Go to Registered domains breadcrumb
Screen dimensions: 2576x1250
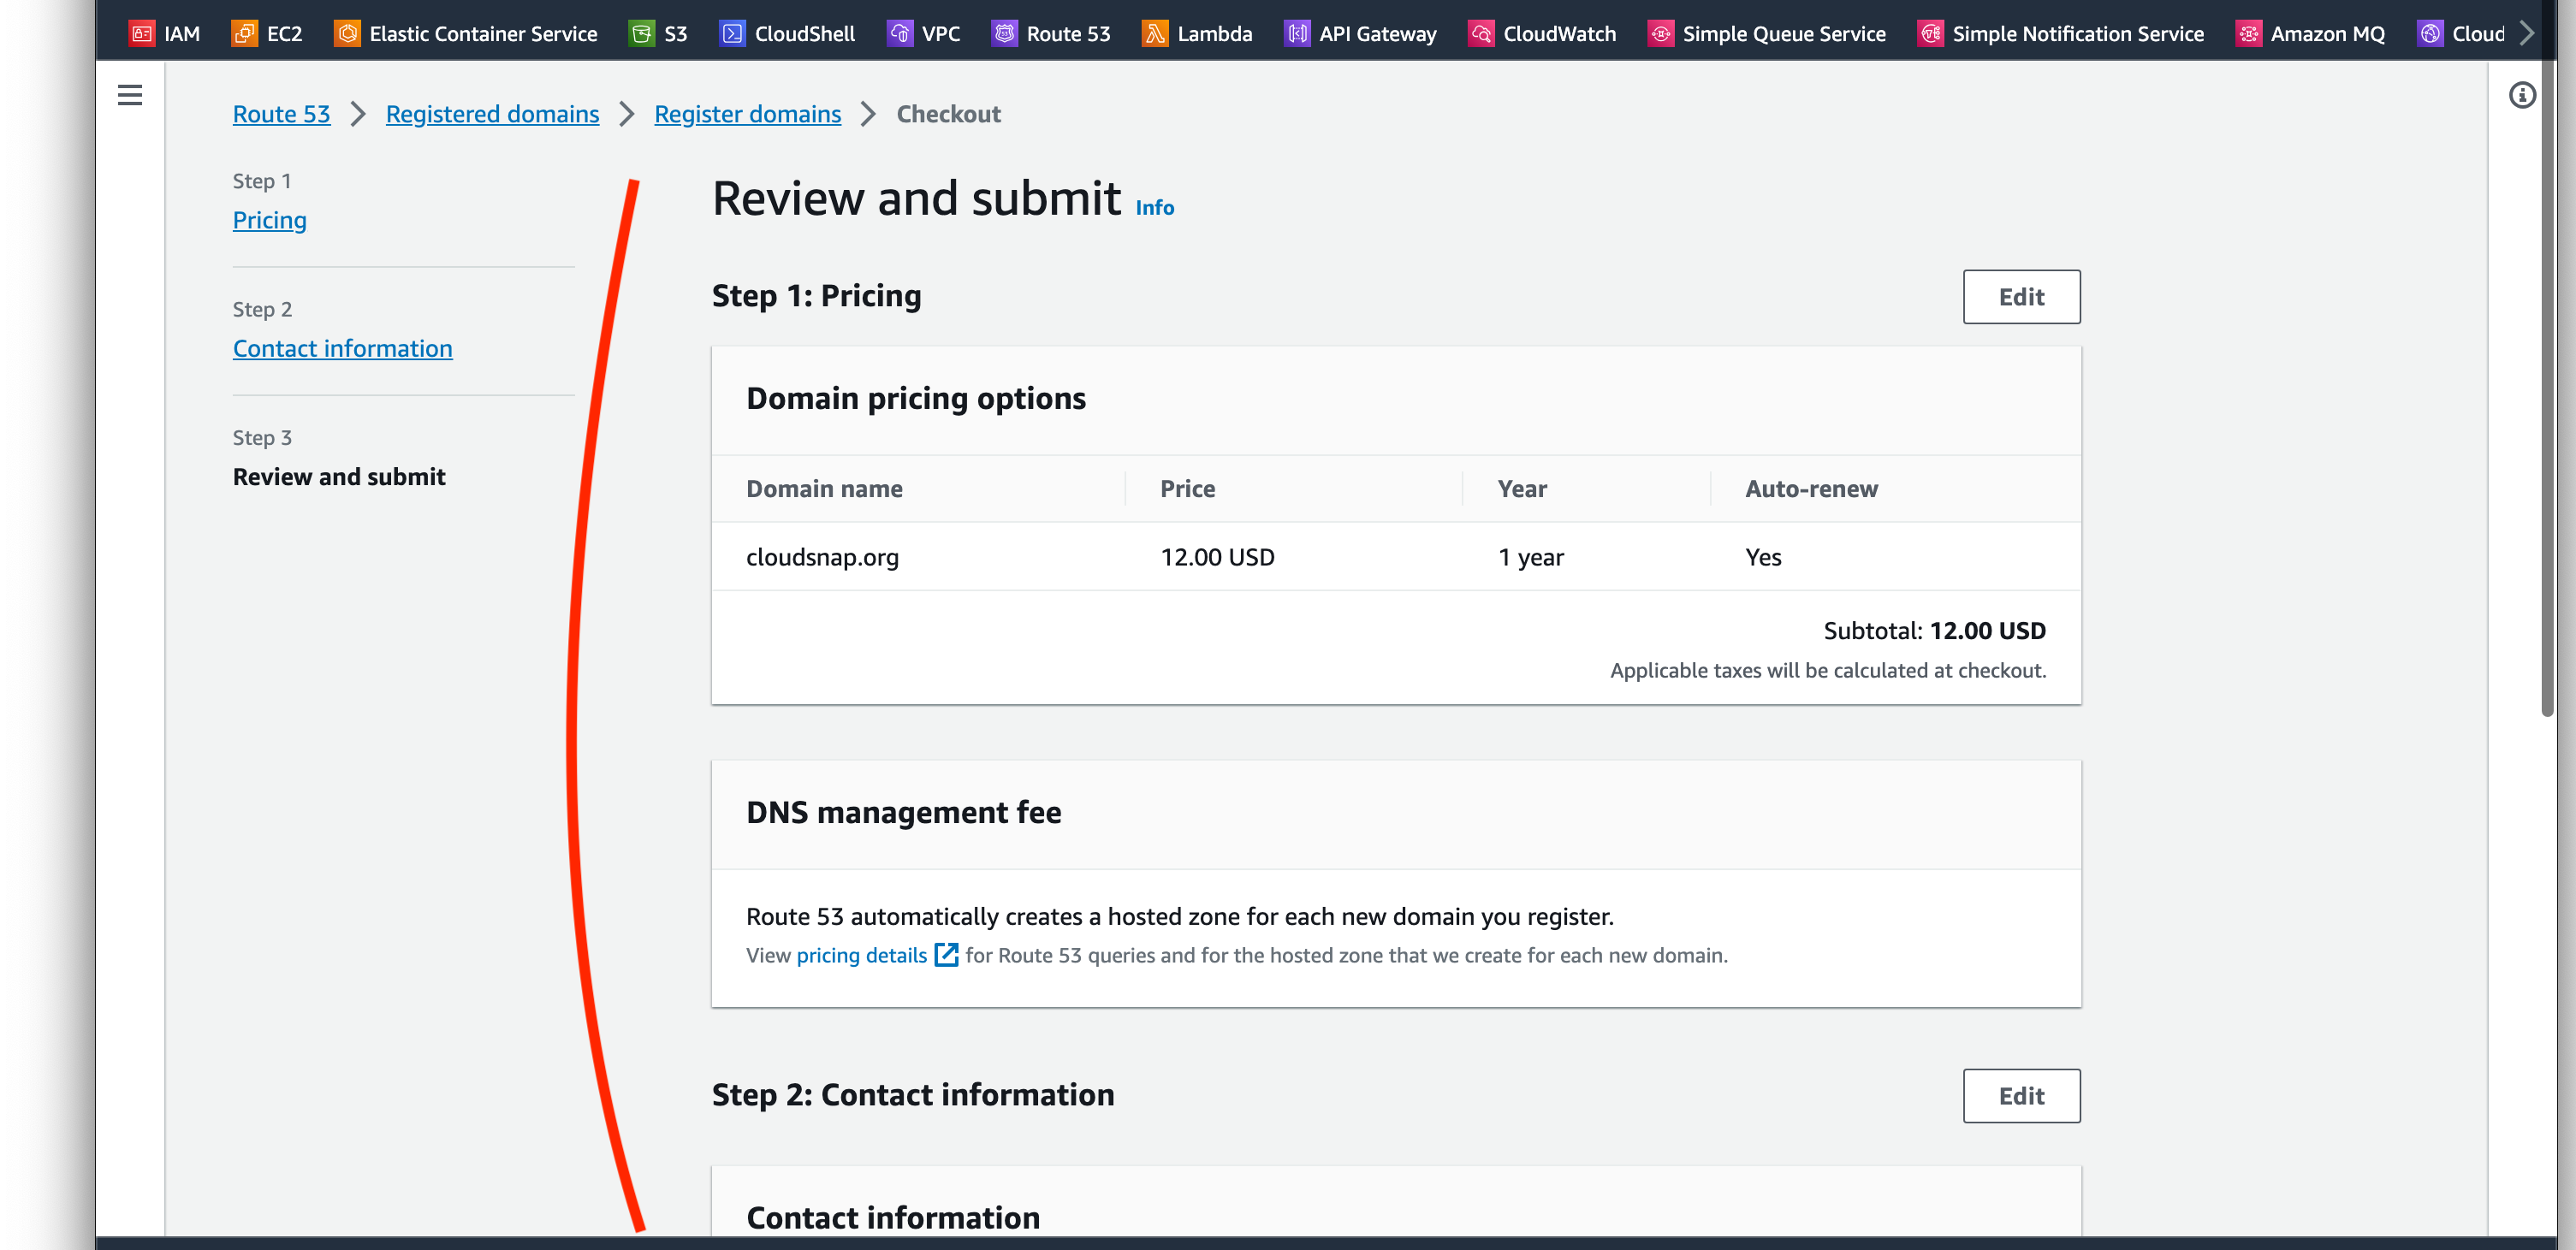[492, 114]
